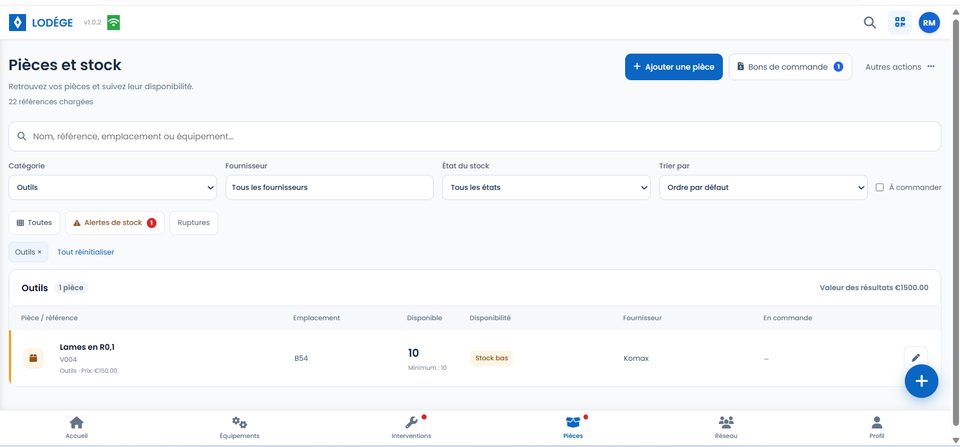
Task: Click the pencil edit icon for Lames en R0,1
Action: tap(915, 358)
